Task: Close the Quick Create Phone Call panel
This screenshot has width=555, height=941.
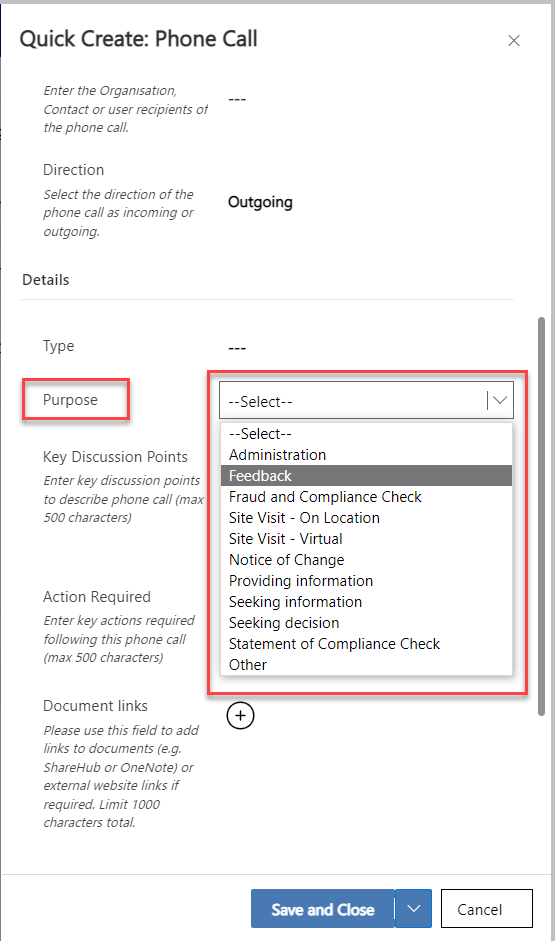Action: [514, 41]
